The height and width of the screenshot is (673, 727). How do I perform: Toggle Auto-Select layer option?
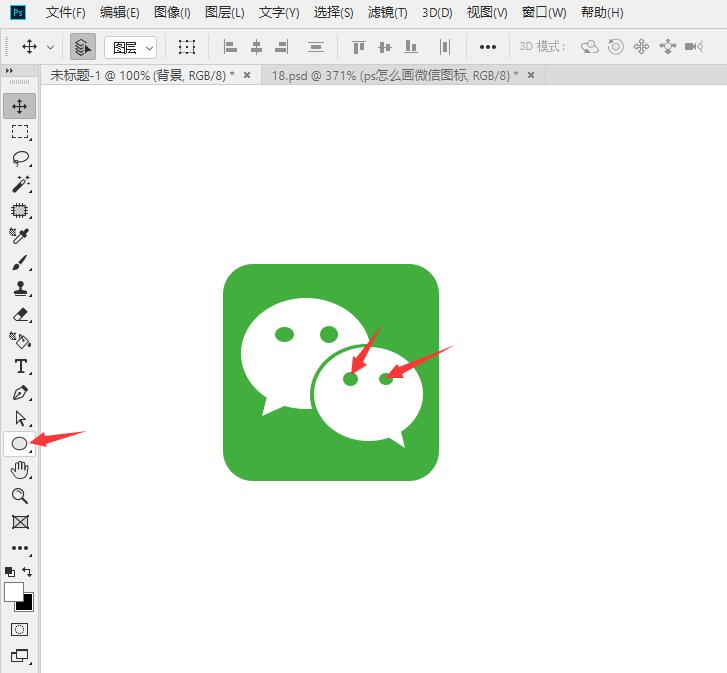pos(83,47)
